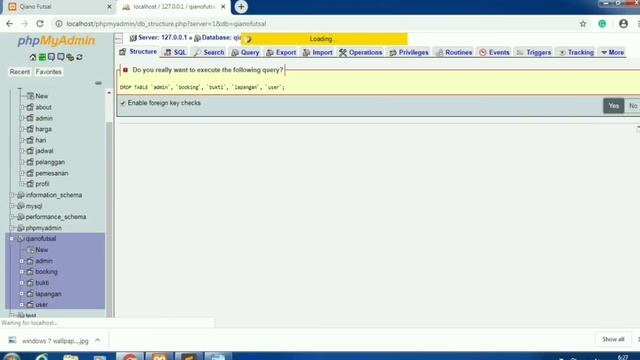
Task: Go back in browser history
Action: (x=9, y=24)
